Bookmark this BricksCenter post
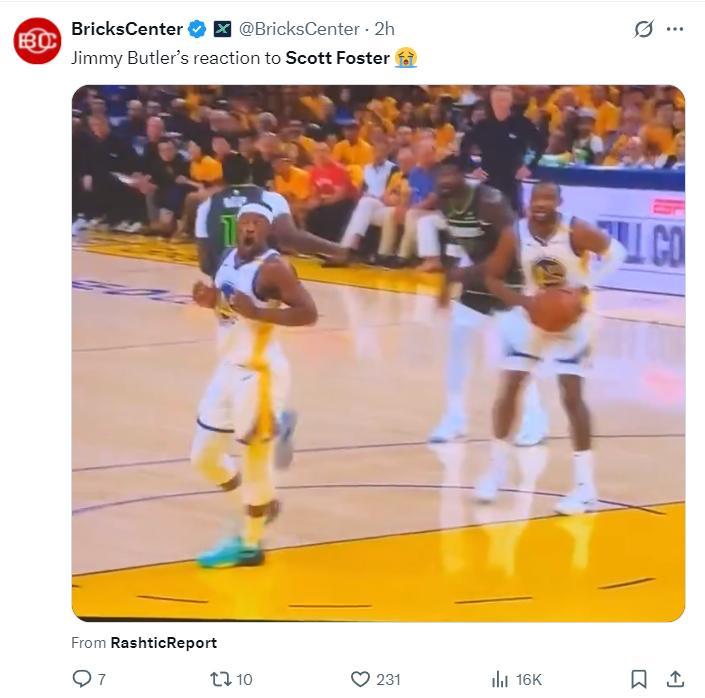The height and width of the screenshot is (698, 705). pyautogui.click(x=638, y=679)
